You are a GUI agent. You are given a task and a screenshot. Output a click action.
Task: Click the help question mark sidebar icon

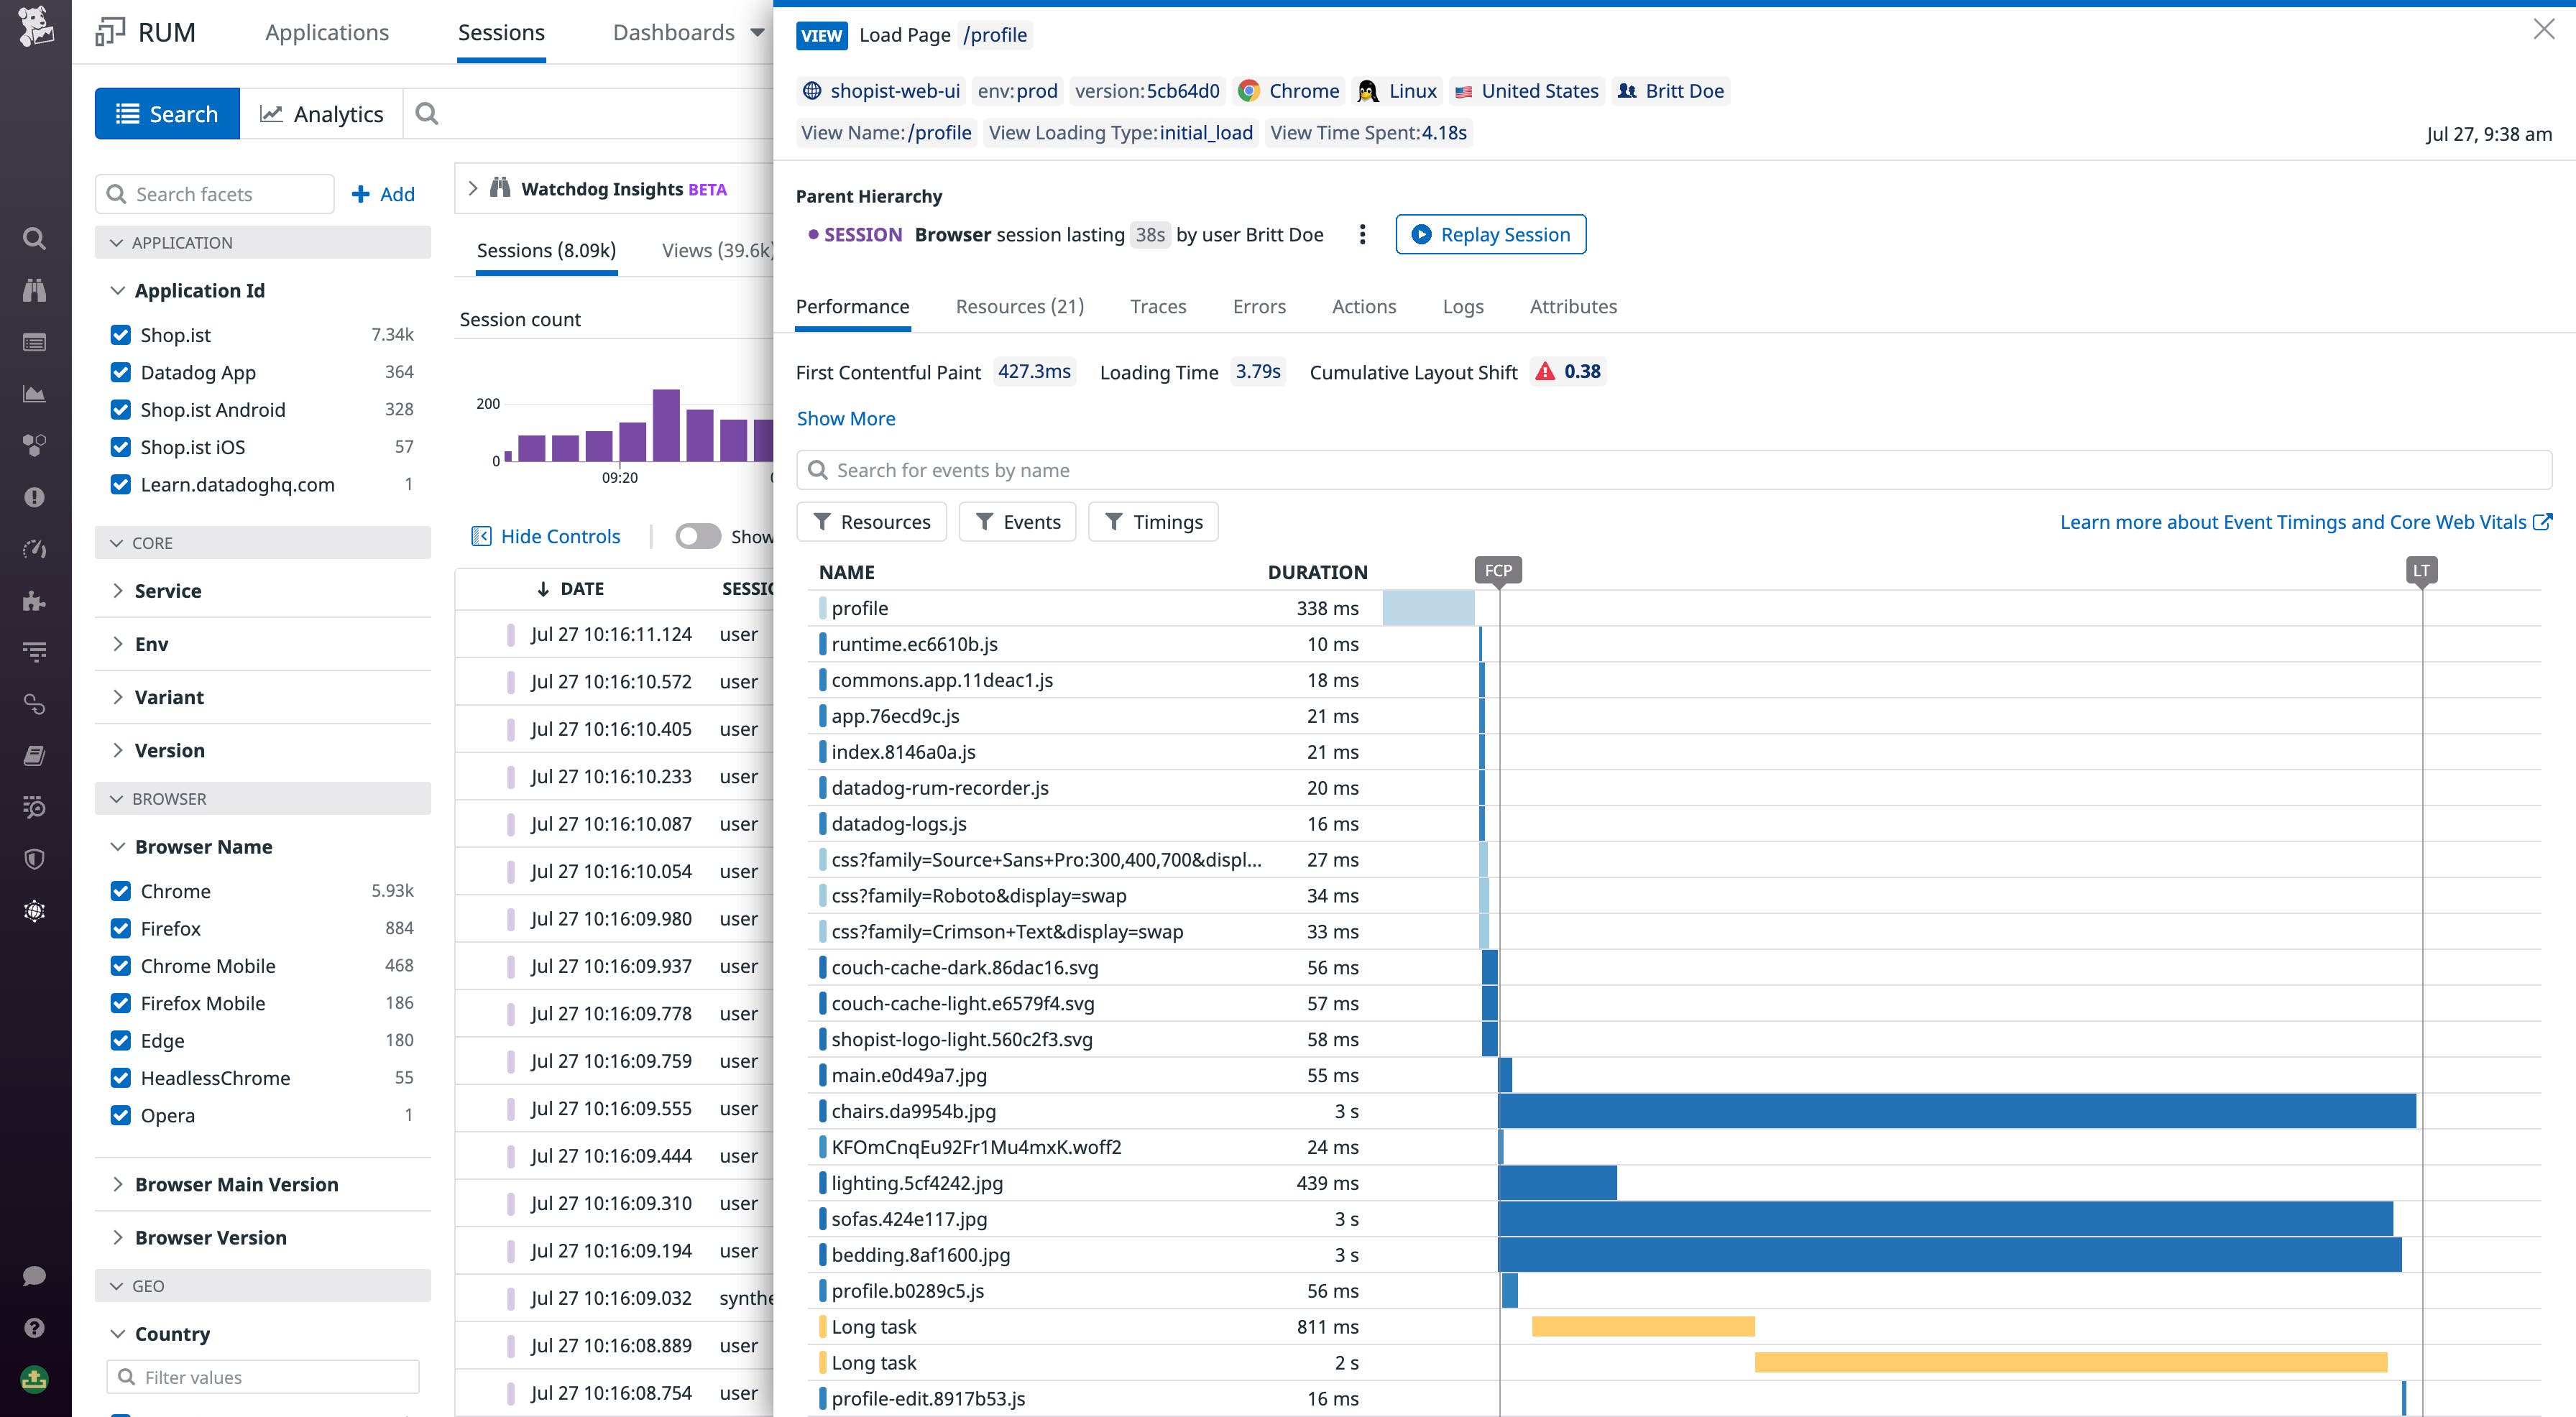[34, 1328]
